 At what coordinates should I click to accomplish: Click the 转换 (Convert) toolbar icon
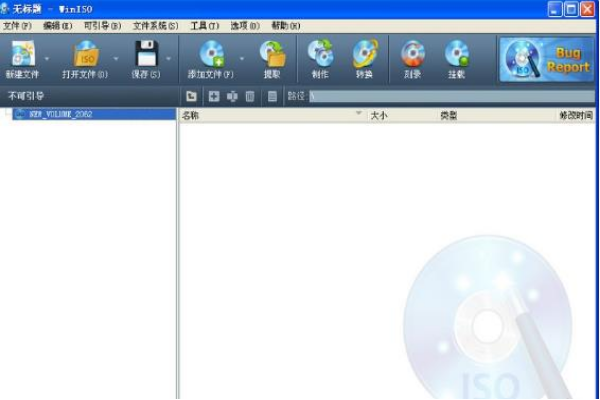(x=365, y=54)
